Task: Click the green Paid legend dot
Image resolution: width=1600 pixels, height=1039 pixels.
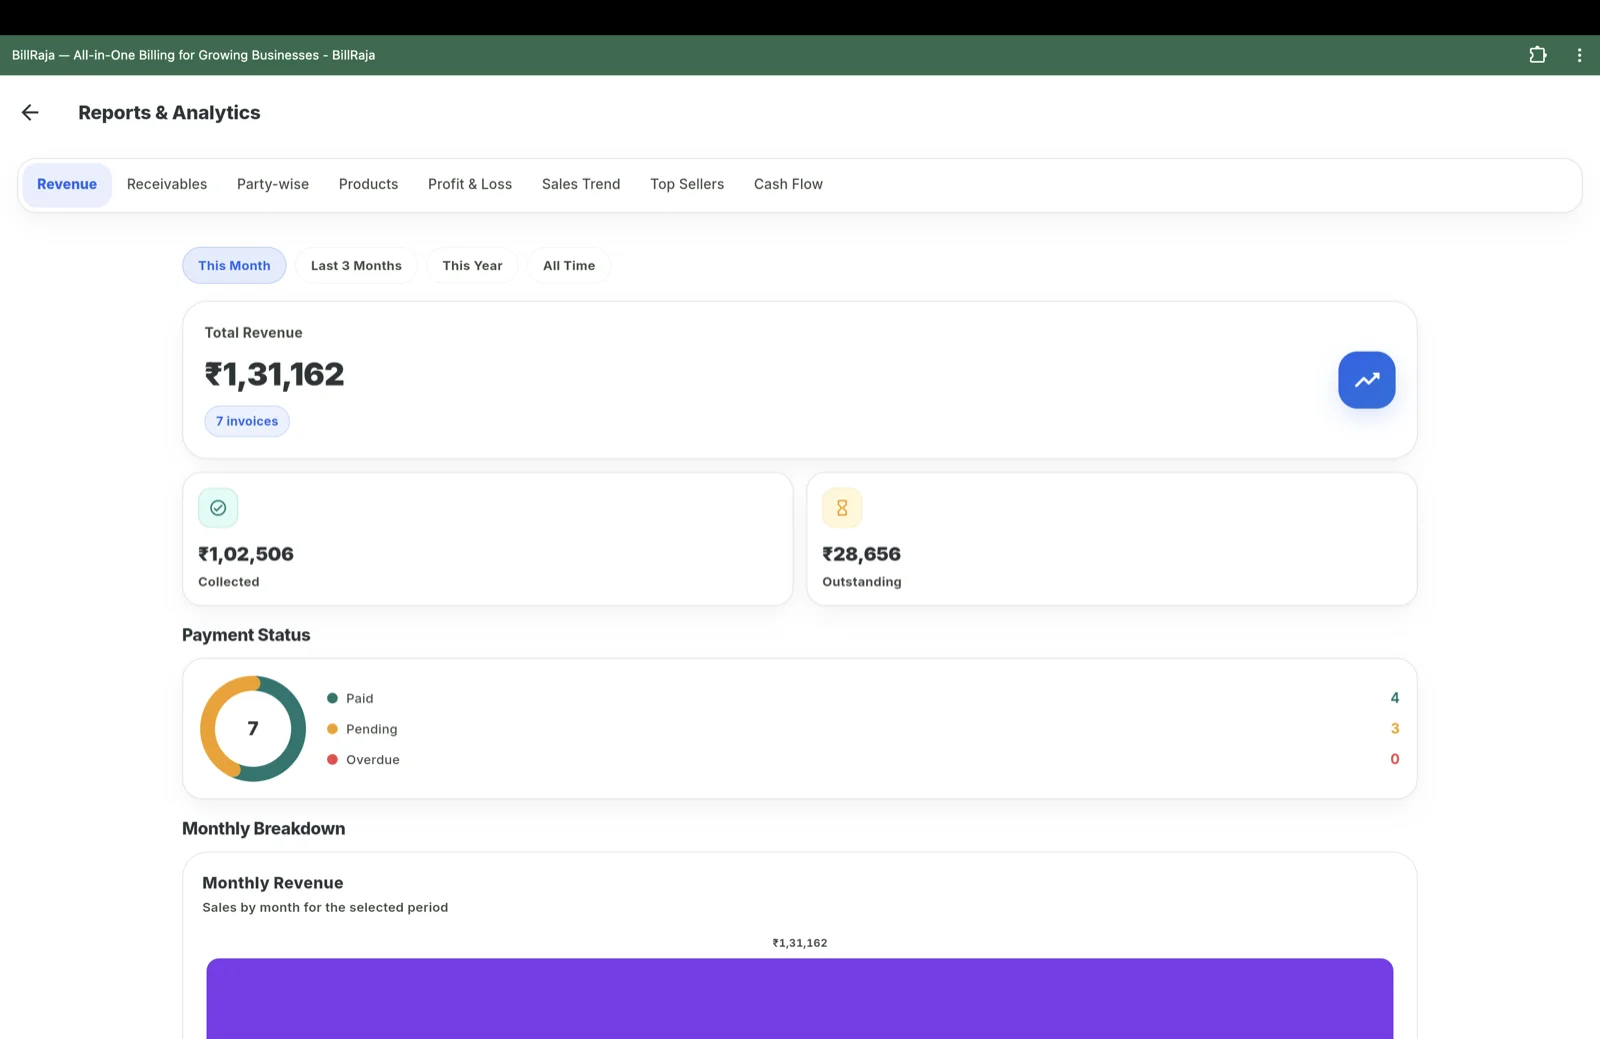Action: [x=332, y=698]
